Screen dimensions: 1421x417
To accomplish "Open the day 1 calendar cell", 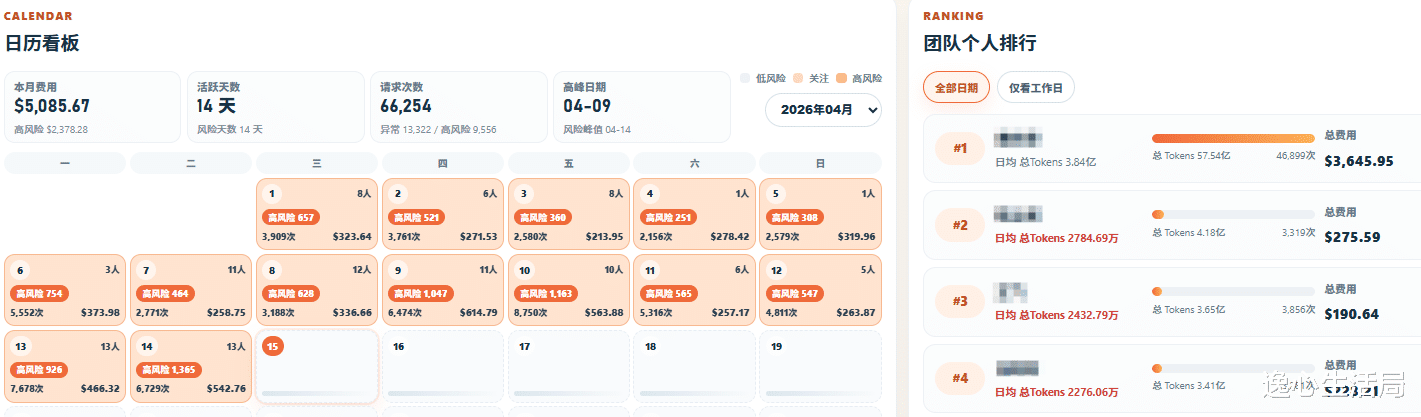I will [x=317, y=215].
